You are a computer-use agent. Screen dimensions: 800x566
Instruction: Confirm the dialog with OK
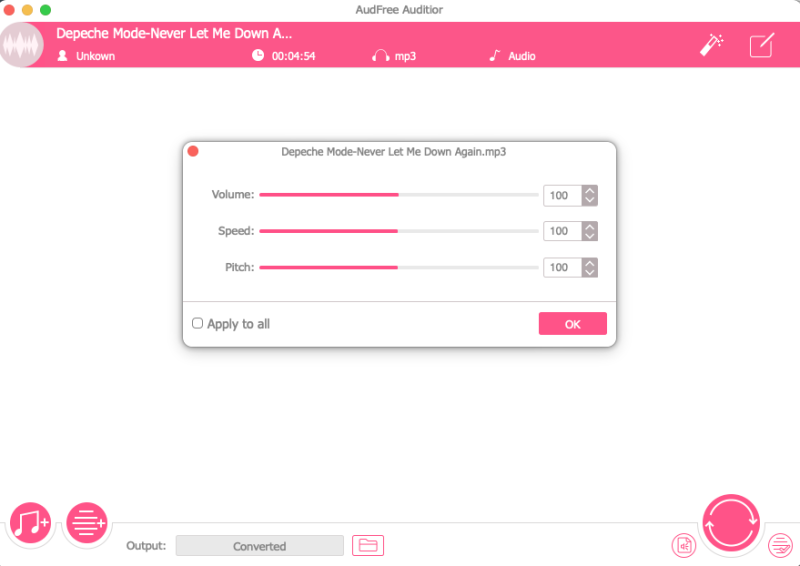[572, 324]
